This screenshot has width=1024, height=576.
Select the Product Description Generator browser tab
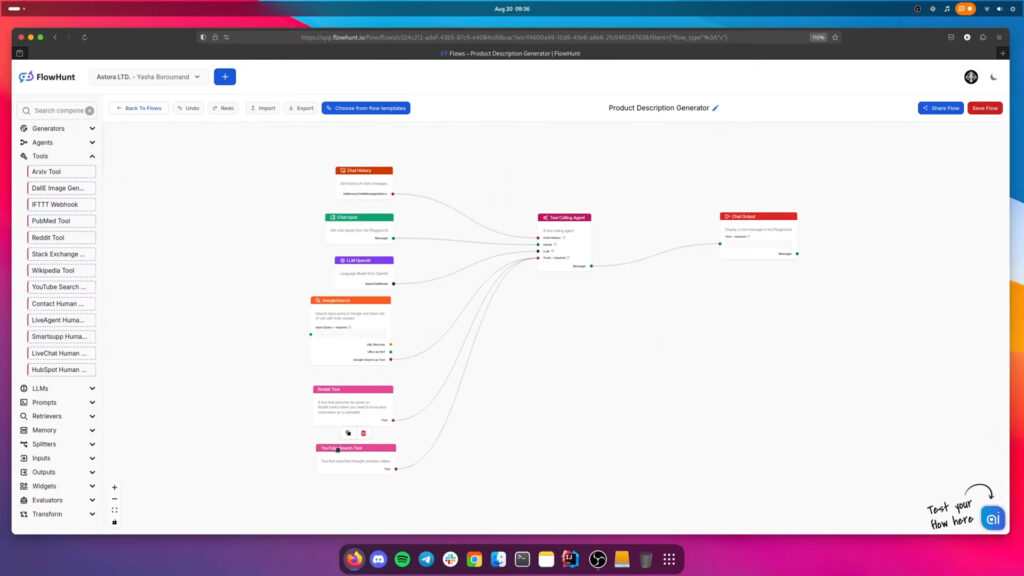512,54
